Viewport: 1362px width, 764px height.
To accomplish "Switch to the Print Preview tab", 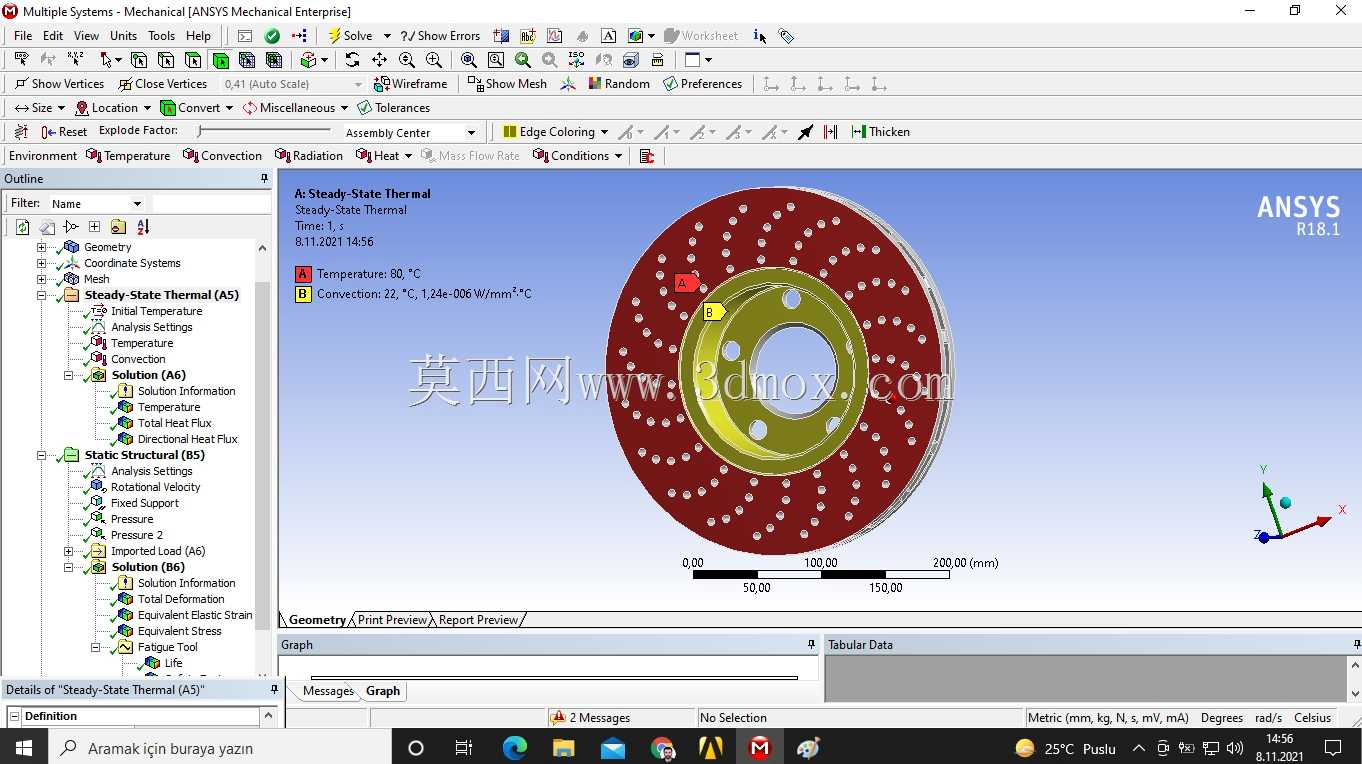I will pyautogui.click(x=392, y=620).
